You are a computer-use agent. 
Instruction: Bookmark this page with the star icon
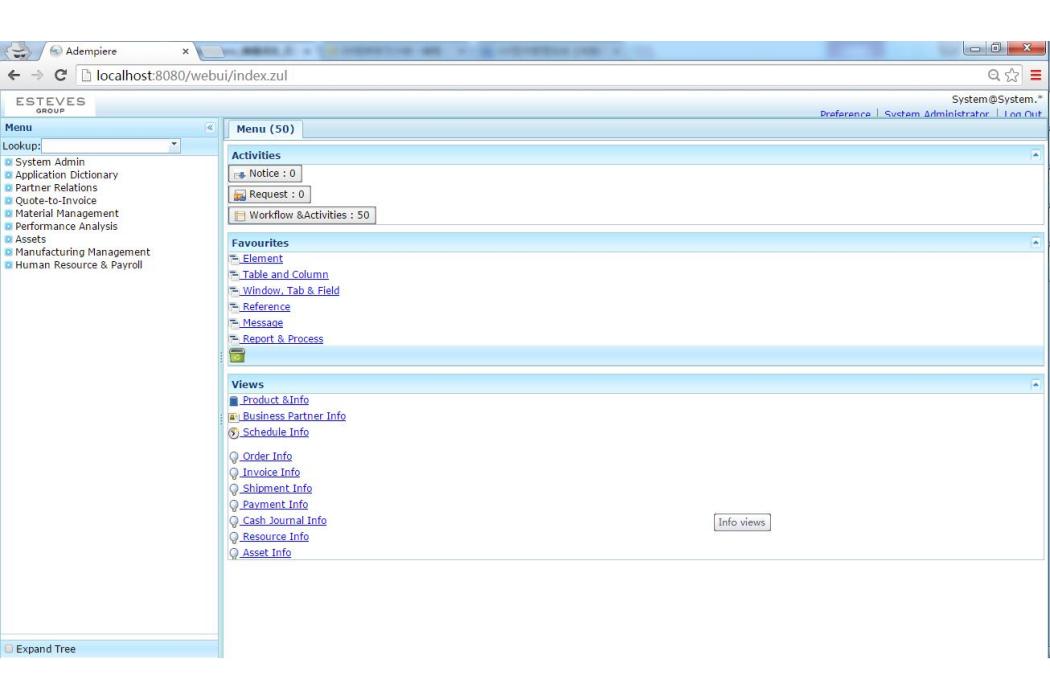click(x=1012, y=75)
